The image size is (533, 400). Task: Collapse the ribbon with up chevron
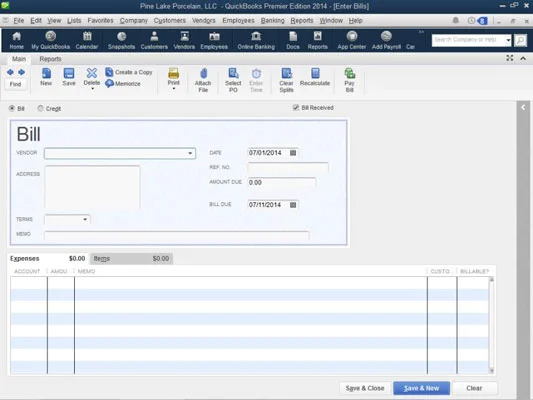pos(523,58)
